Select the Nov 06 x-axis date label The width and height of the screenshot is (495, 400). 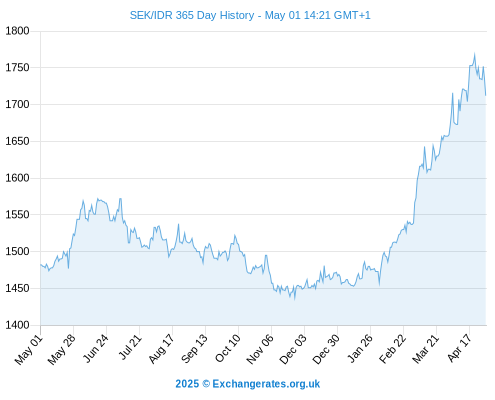click(260, 349)
